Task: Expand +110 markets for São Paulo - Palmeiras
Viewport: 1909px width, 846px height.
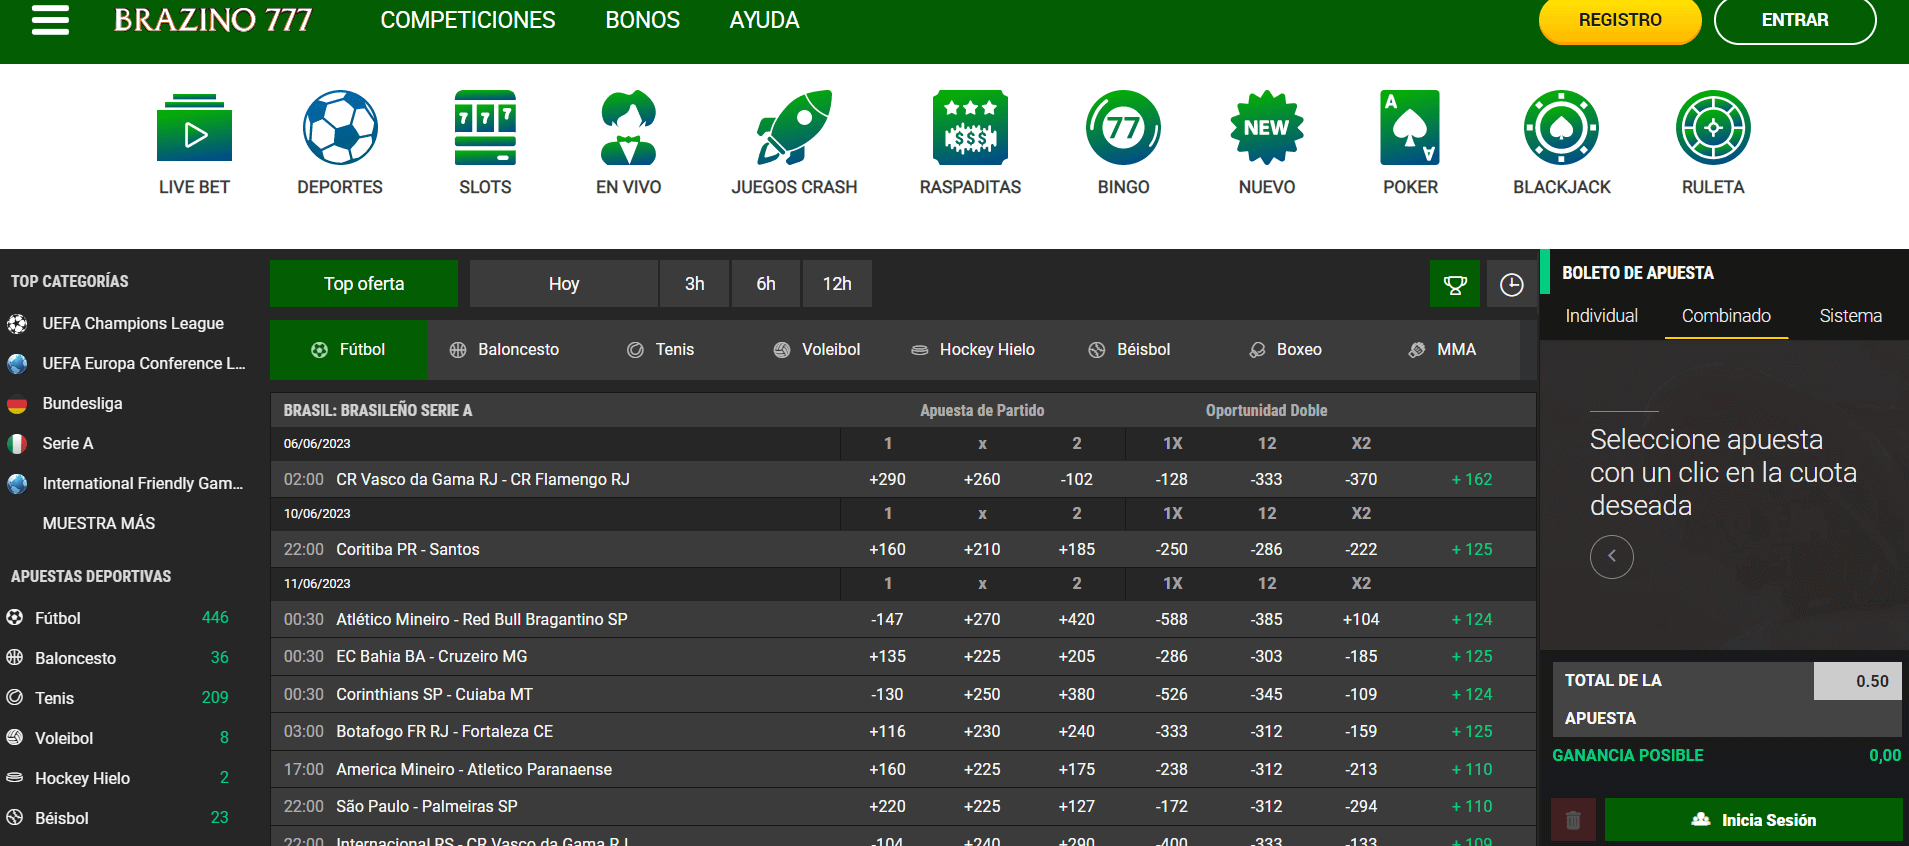Action: point(1471,807)
